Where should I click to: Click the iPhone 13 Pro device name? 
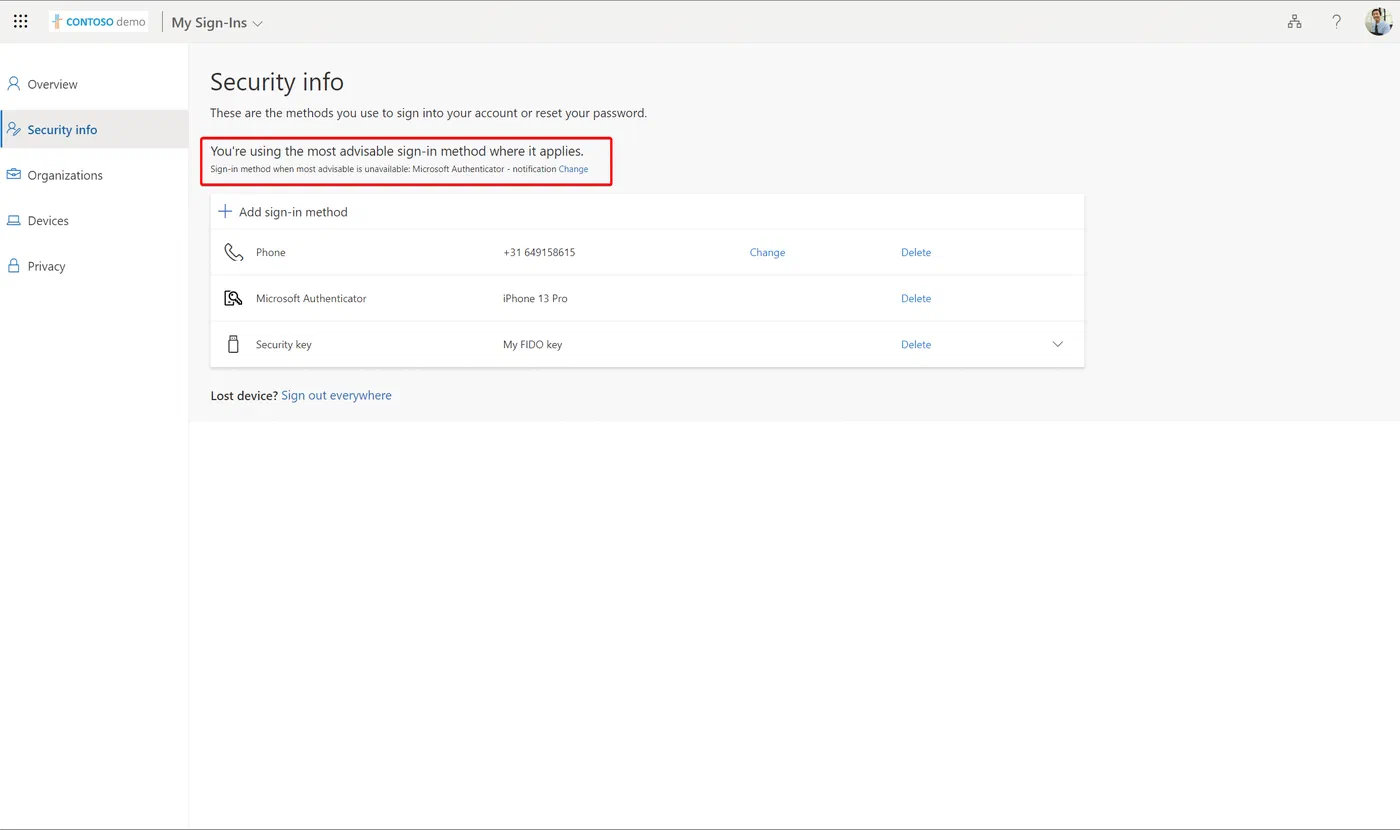coord(535,298)
